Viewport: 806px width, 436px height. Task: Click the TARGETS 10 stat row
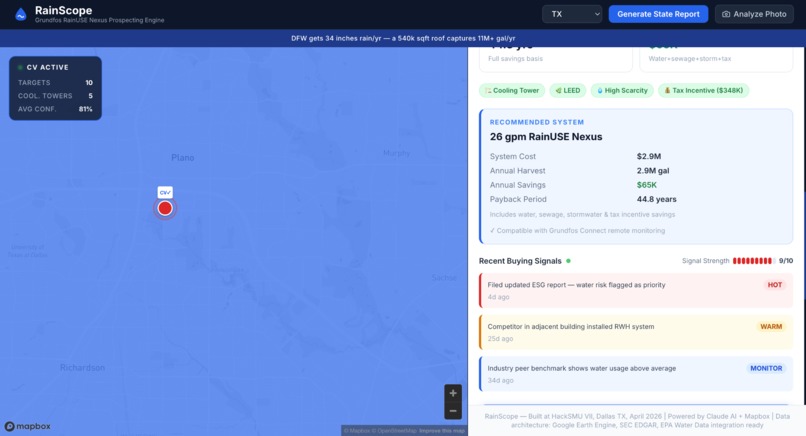point(55,82)
